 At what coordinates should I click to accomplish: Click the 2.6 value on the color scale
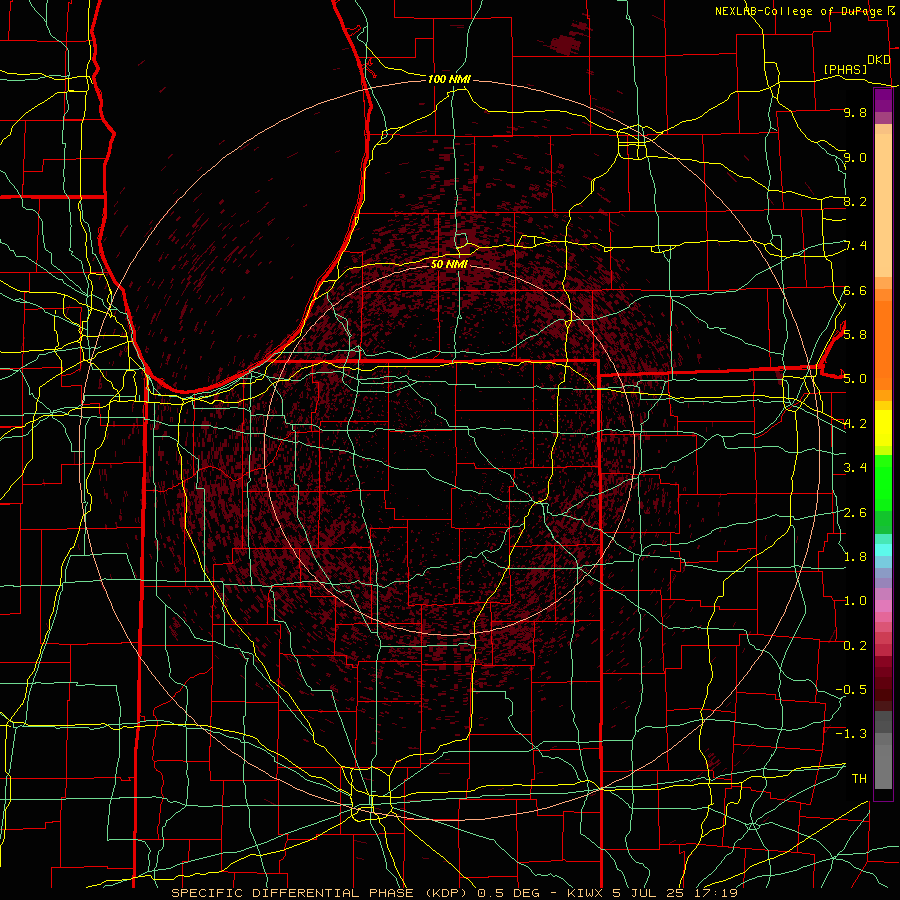click(855, 512)
